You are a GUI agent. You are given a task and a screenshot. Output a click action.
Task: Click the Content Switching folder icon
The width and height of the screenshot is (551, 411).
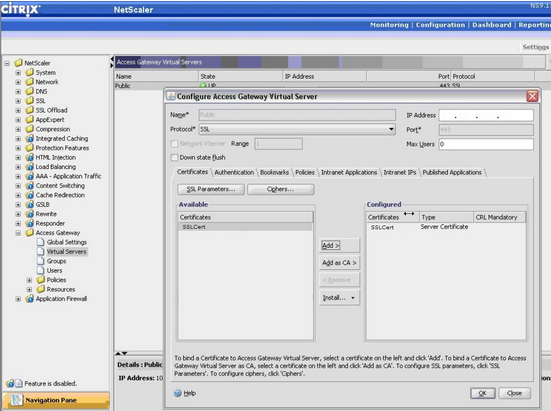click(30, 185)
